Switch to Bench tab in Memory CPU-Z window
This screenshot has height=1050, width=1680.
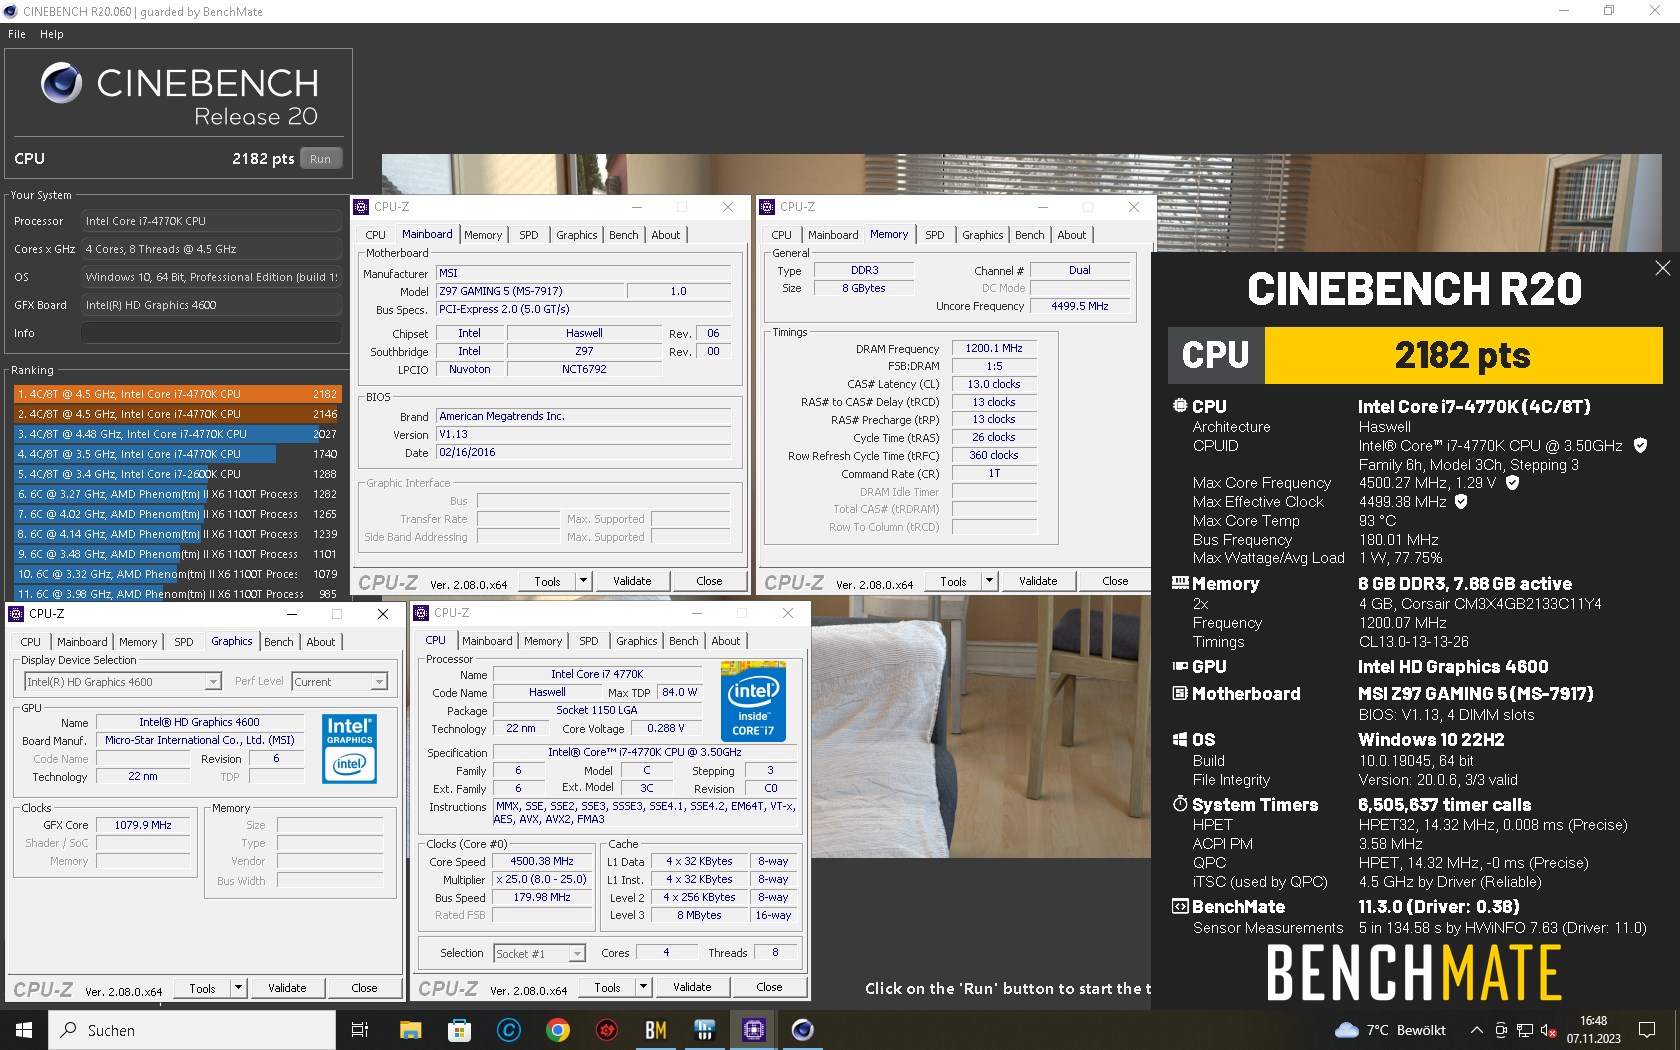1029,235
